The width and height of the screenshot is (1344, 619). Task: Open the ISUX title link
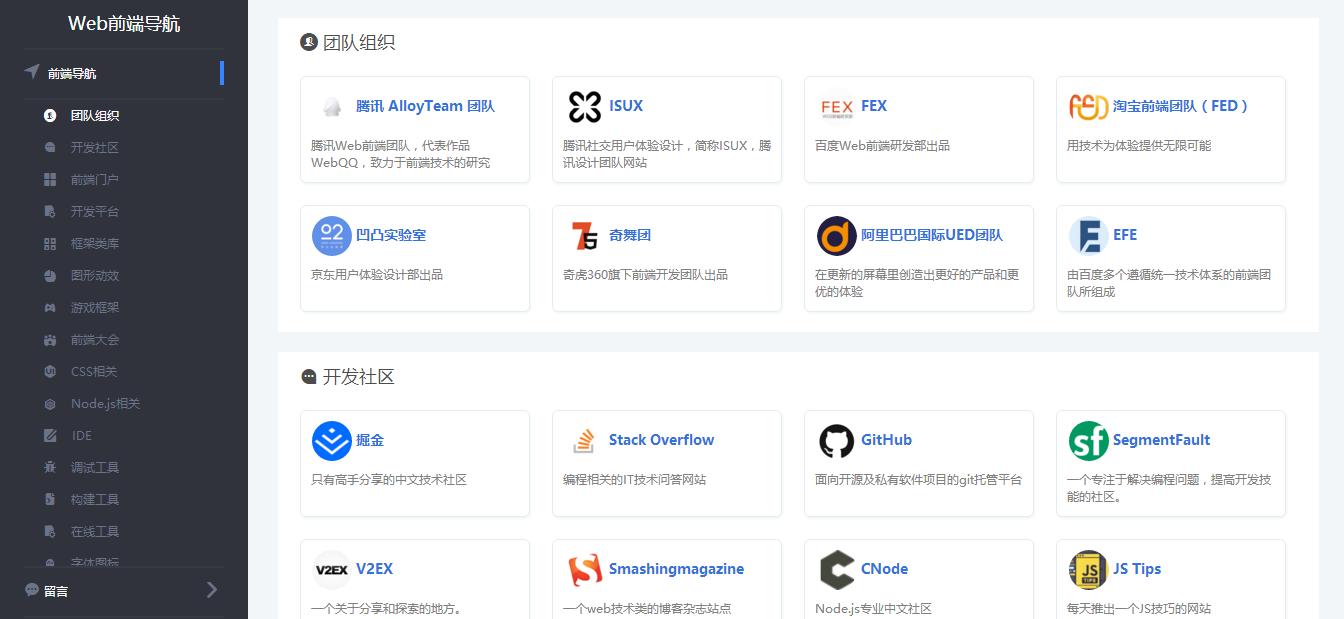tap(626, 106)
